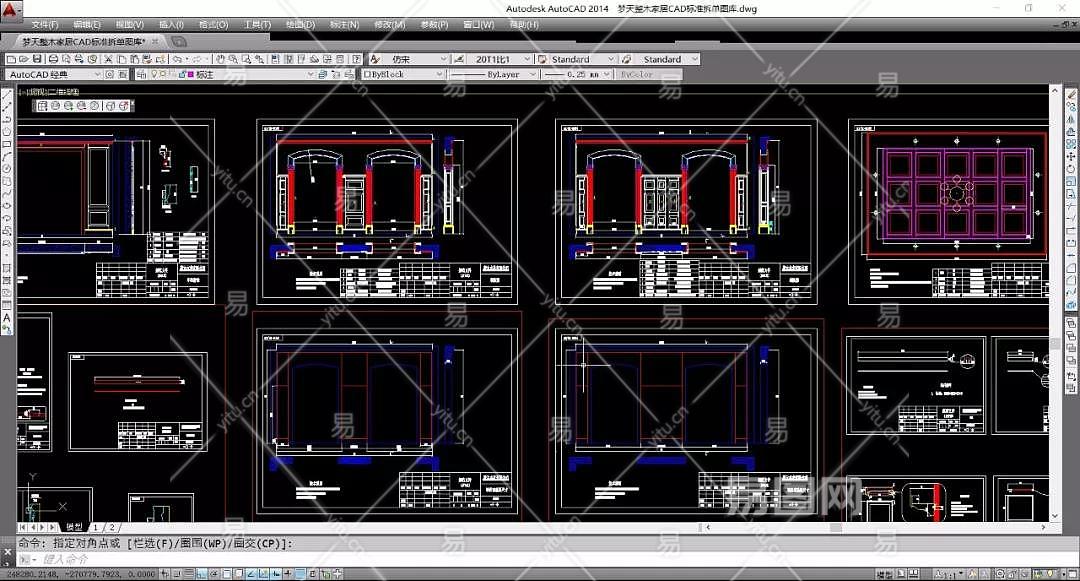Switch to layout tab 2
Viewport: 1080px width, 581px height.
tap(112, 527)
